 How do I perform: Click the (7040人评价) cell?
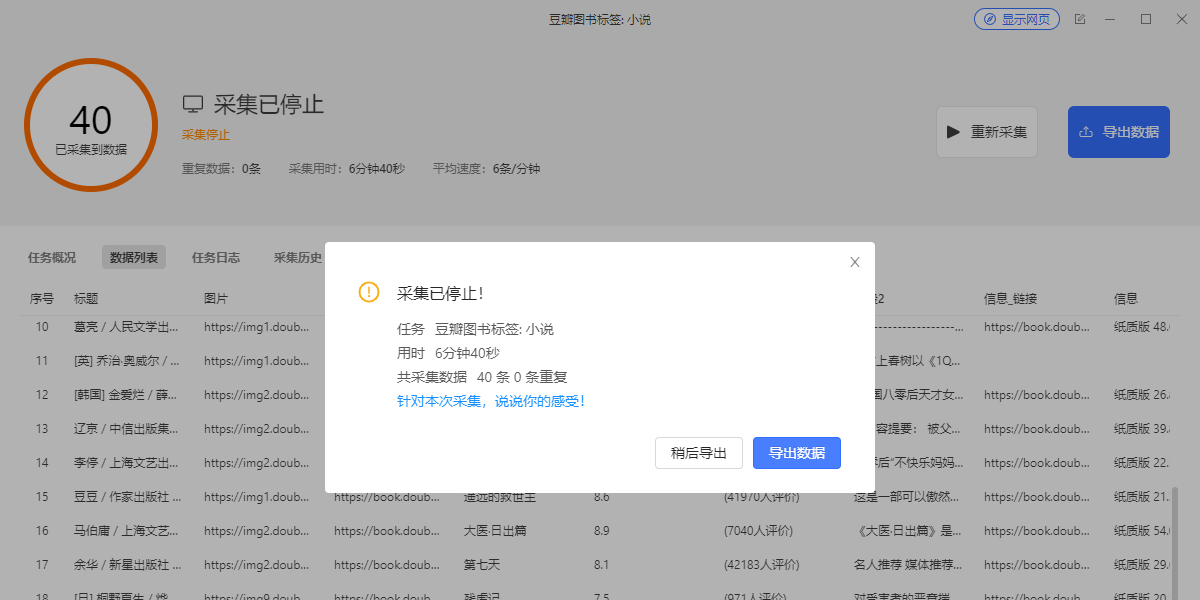(759, 530)
